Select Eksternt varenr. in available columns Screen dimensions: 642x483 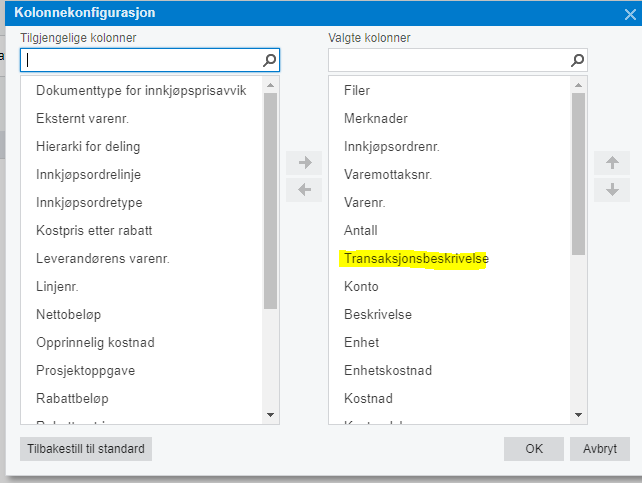click(82, 119)
